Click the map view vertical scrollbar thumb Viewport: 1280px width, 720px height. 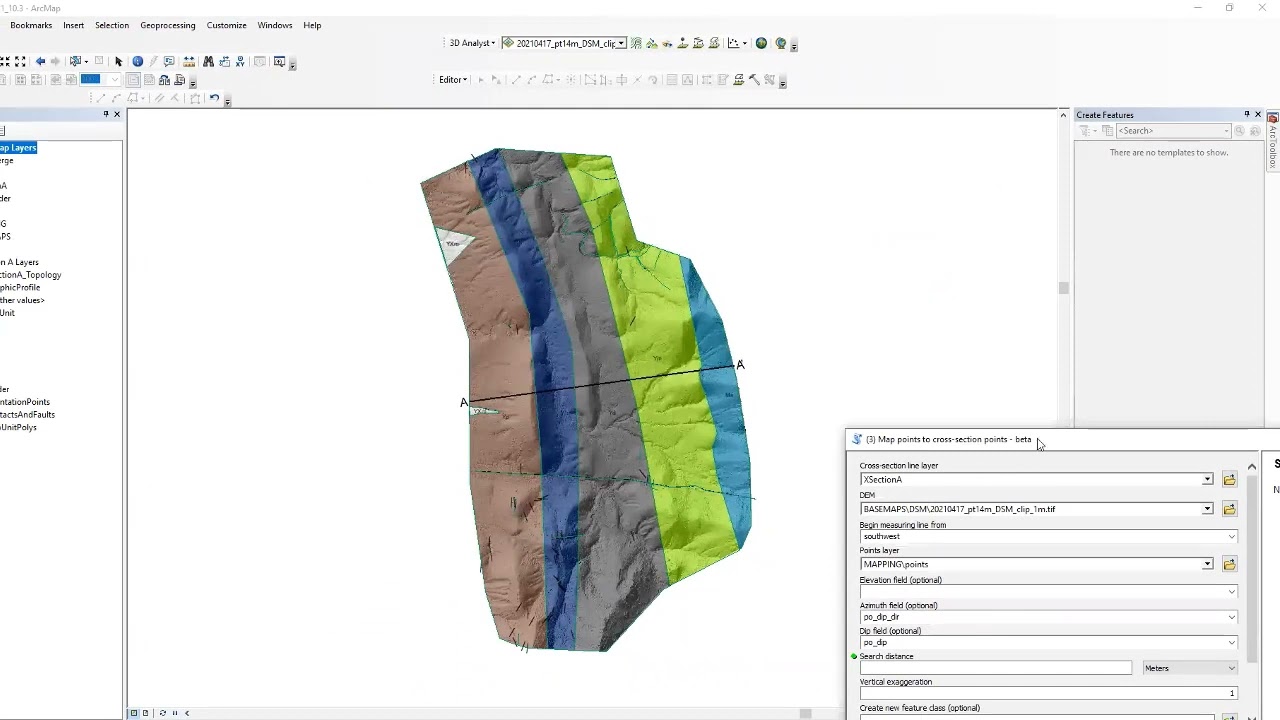(x=1063, y=288)
